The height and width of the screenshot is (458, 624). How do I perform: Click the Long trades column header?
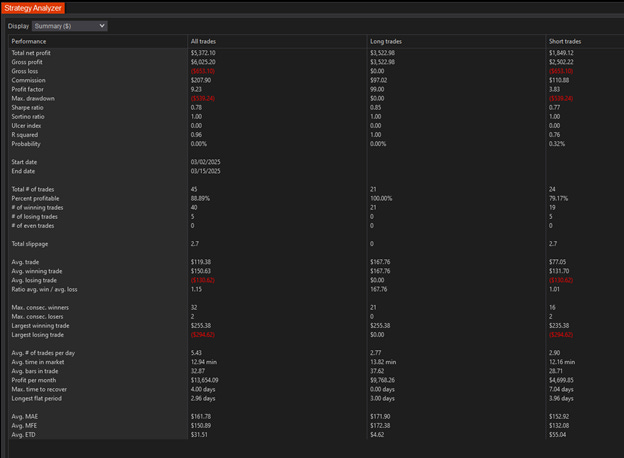[386, 41]
